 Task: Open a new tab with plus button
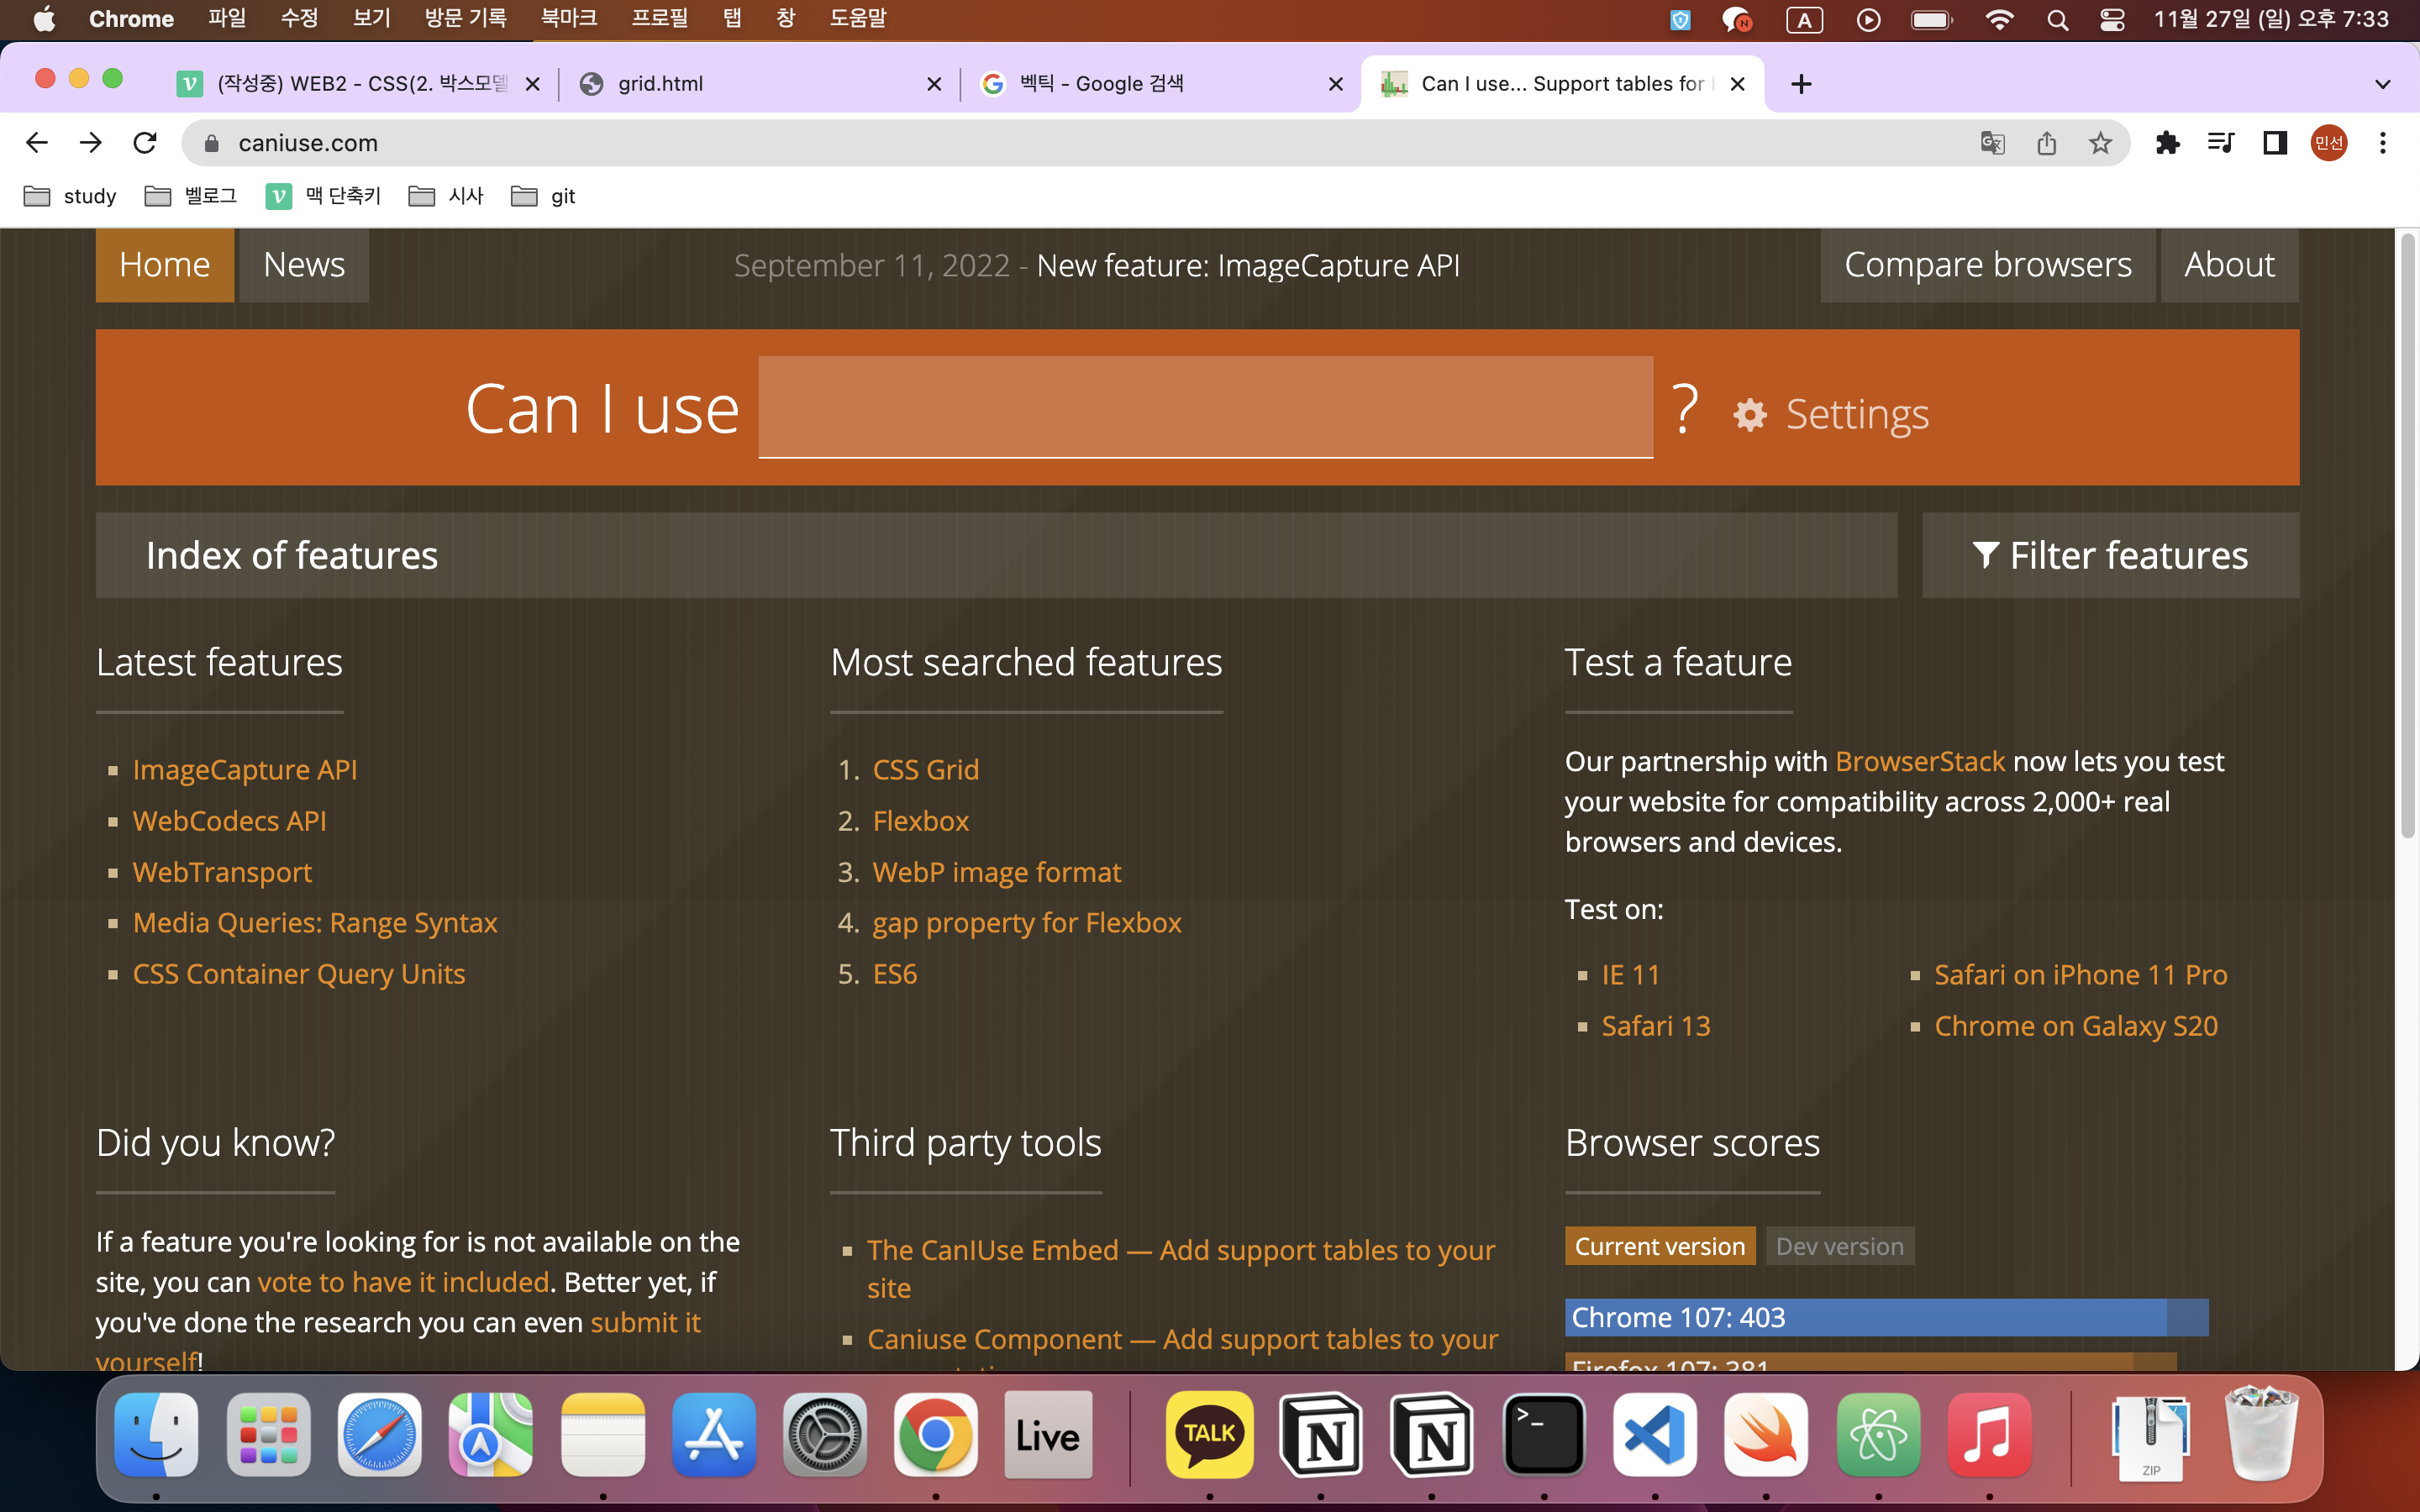point(1801,84)
